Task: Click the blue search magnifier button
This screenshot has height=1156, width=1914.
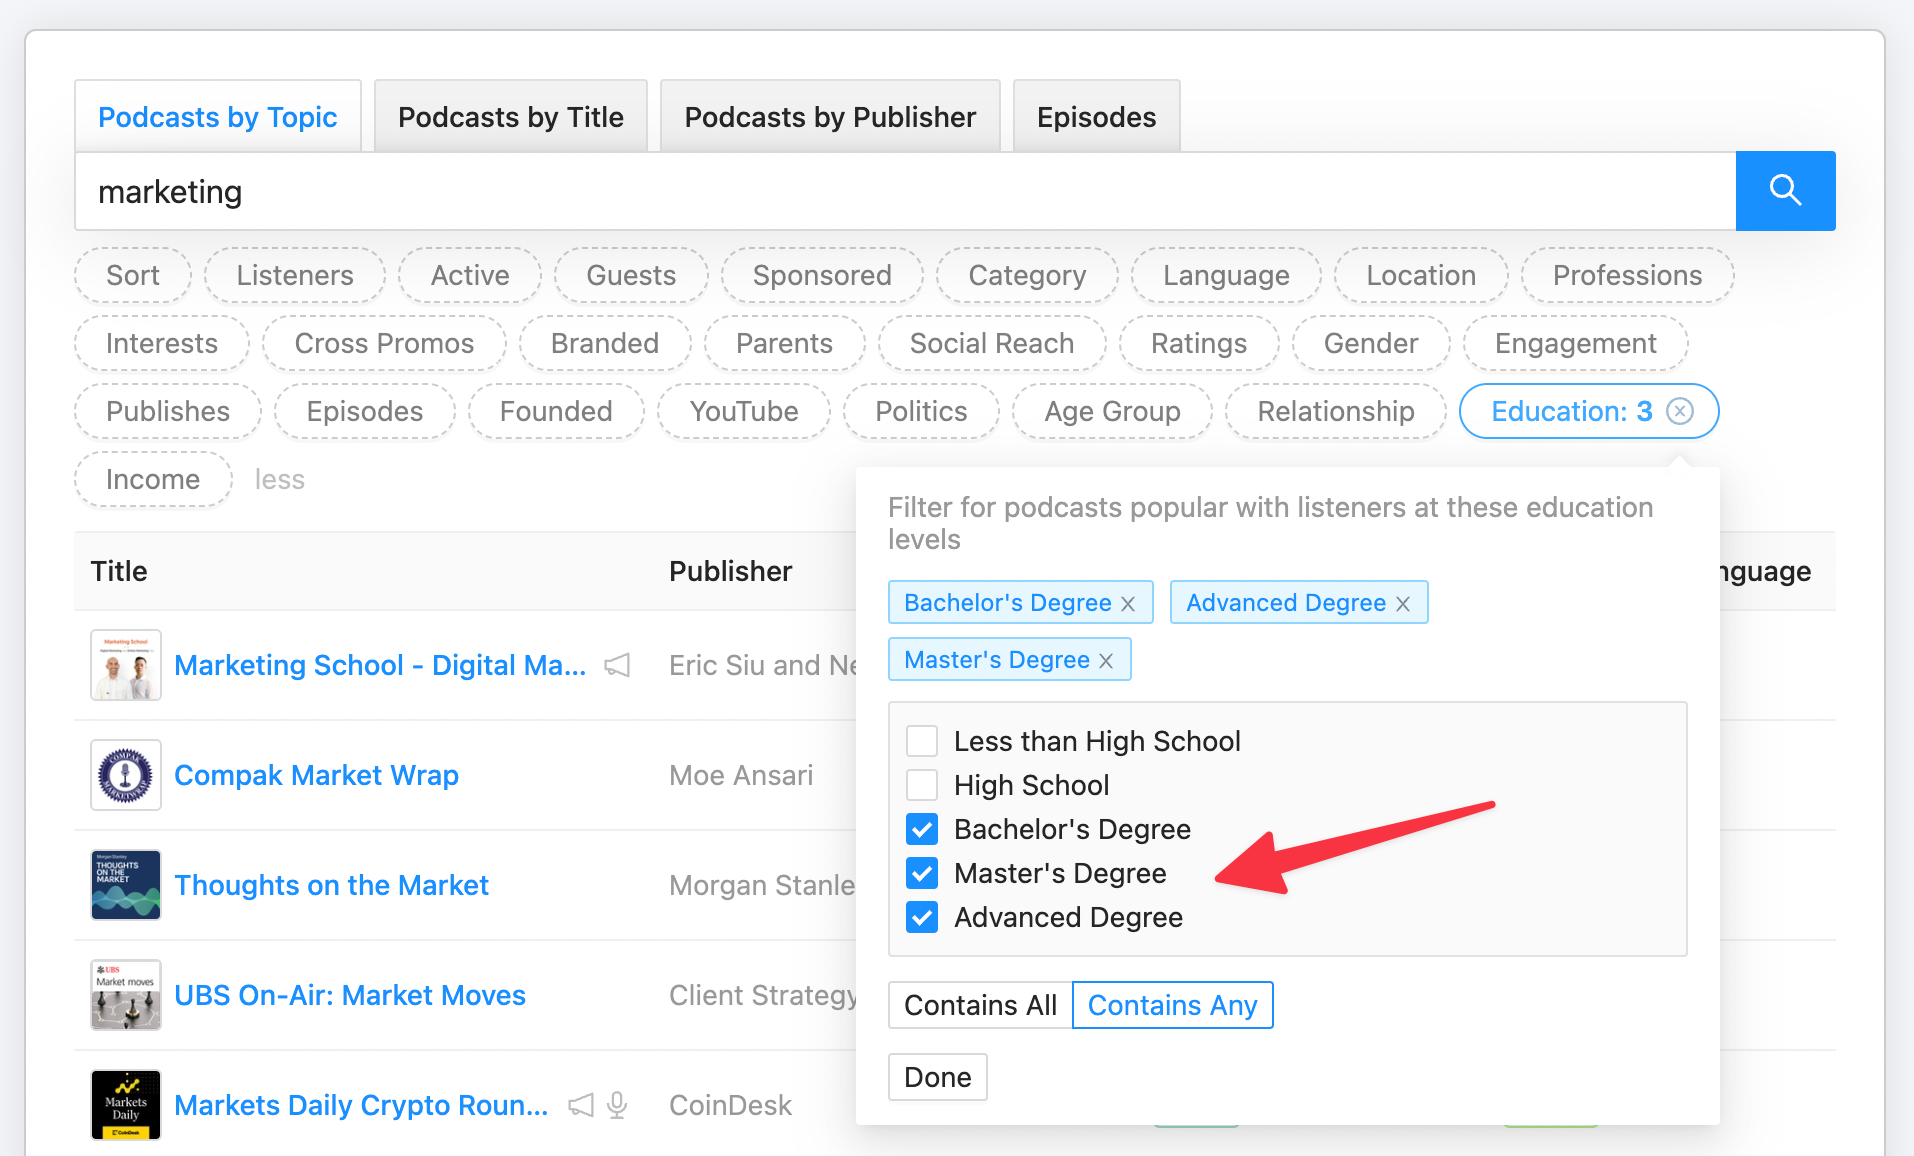Action: tap(1785, 190)
